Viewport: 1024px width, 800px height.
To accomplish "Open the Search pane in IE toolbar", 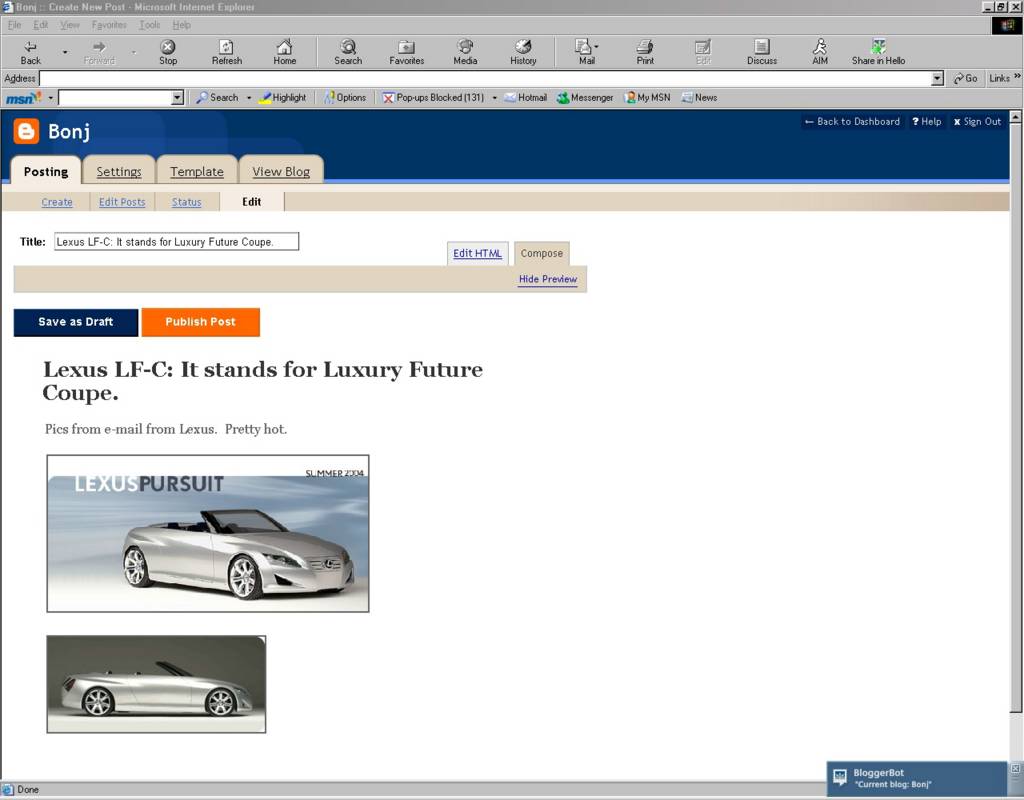I will pyautogui.click(x=348, y=52).
